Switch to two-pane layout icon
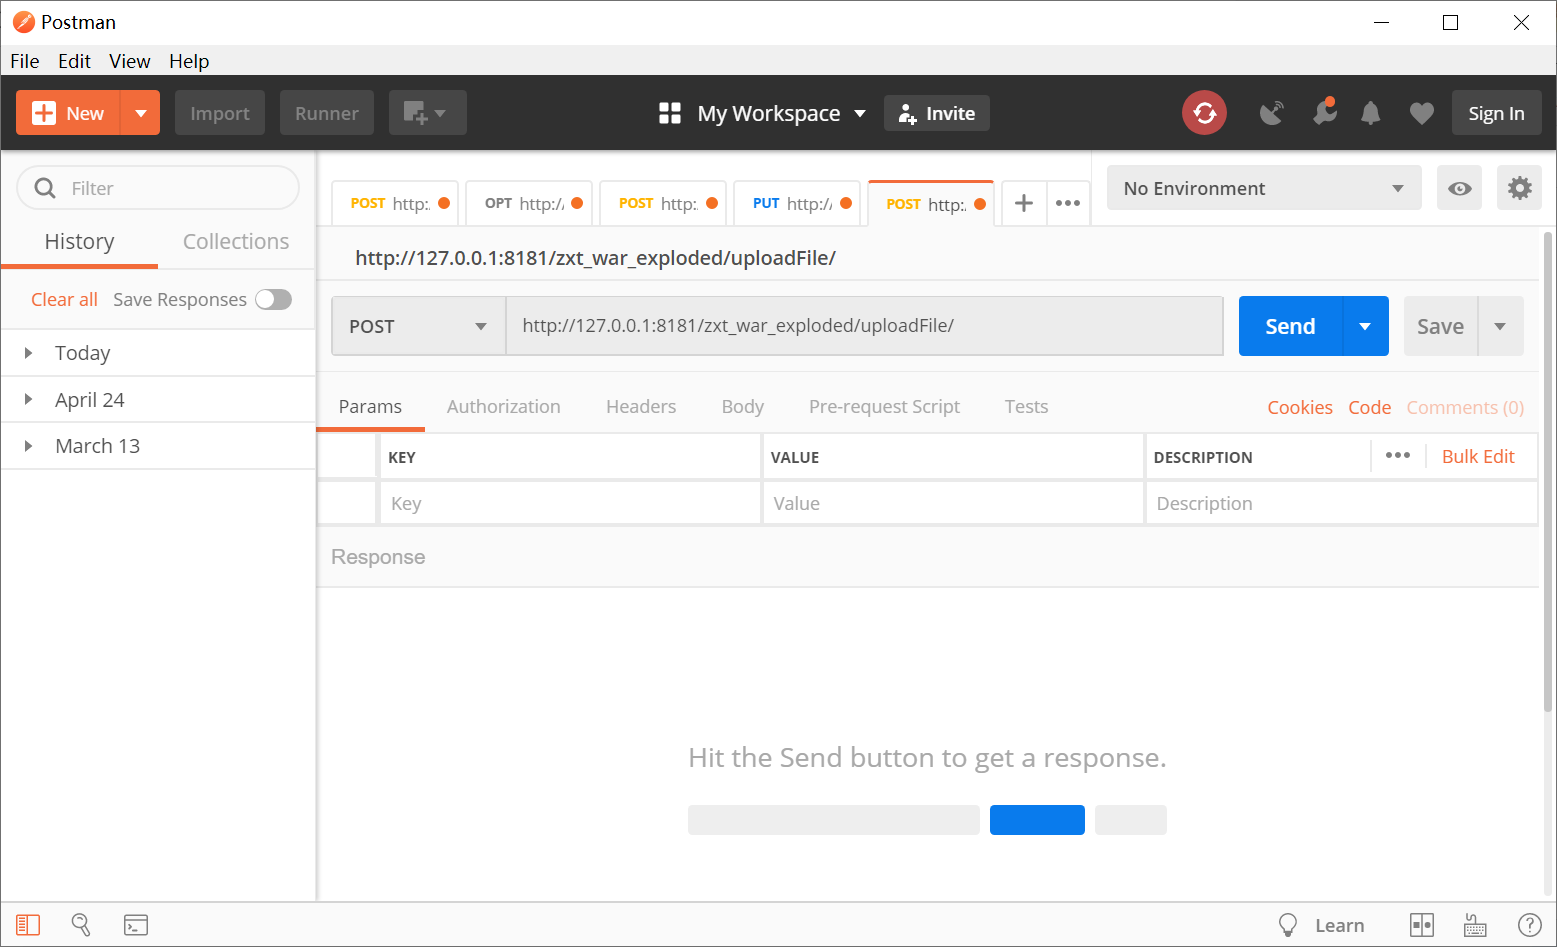The image size is (1557, 947). click(1422, 925)
